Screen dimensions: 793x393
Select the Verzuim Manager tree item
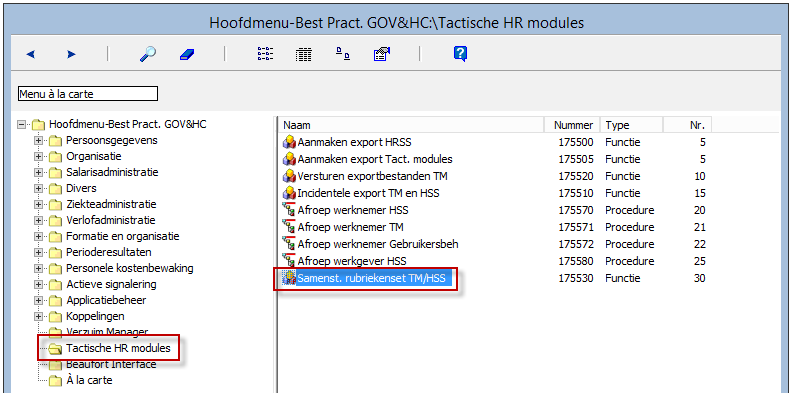pyautogui.click(x=107, y=332)
